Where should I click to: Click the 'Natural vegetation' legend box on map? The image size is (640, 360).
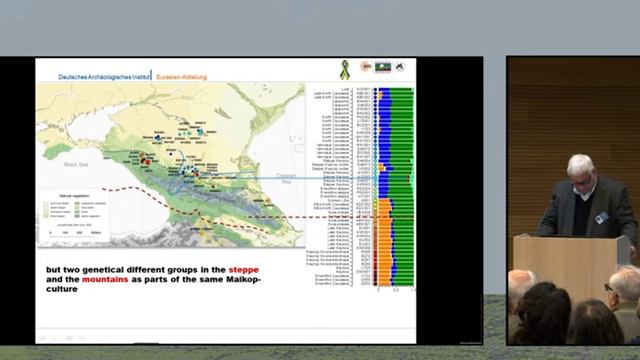tap(74, 216)
